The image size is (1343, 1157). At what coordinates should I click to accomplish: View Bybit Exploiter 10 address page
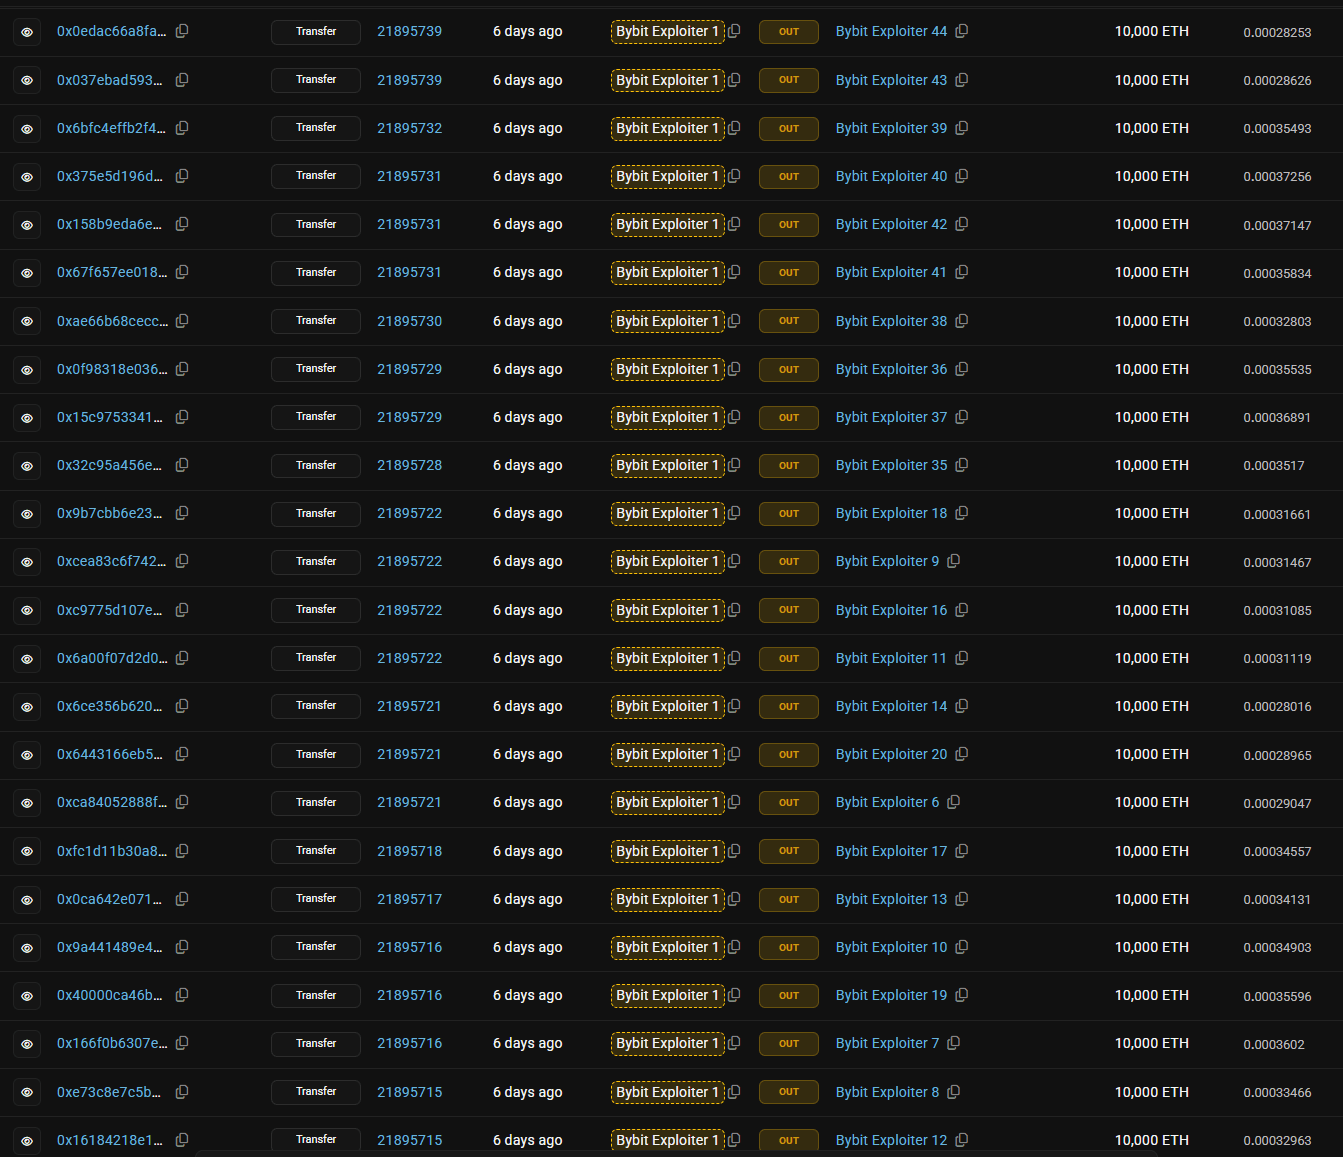coord(891,947)
